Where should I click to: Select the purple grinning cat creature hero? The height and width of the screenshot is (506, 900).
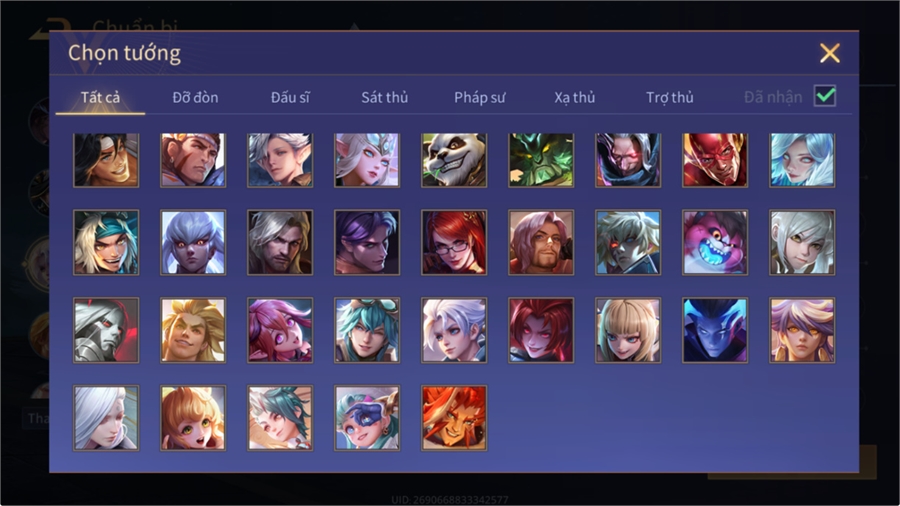pyautogui.click(x=715, y=242)
